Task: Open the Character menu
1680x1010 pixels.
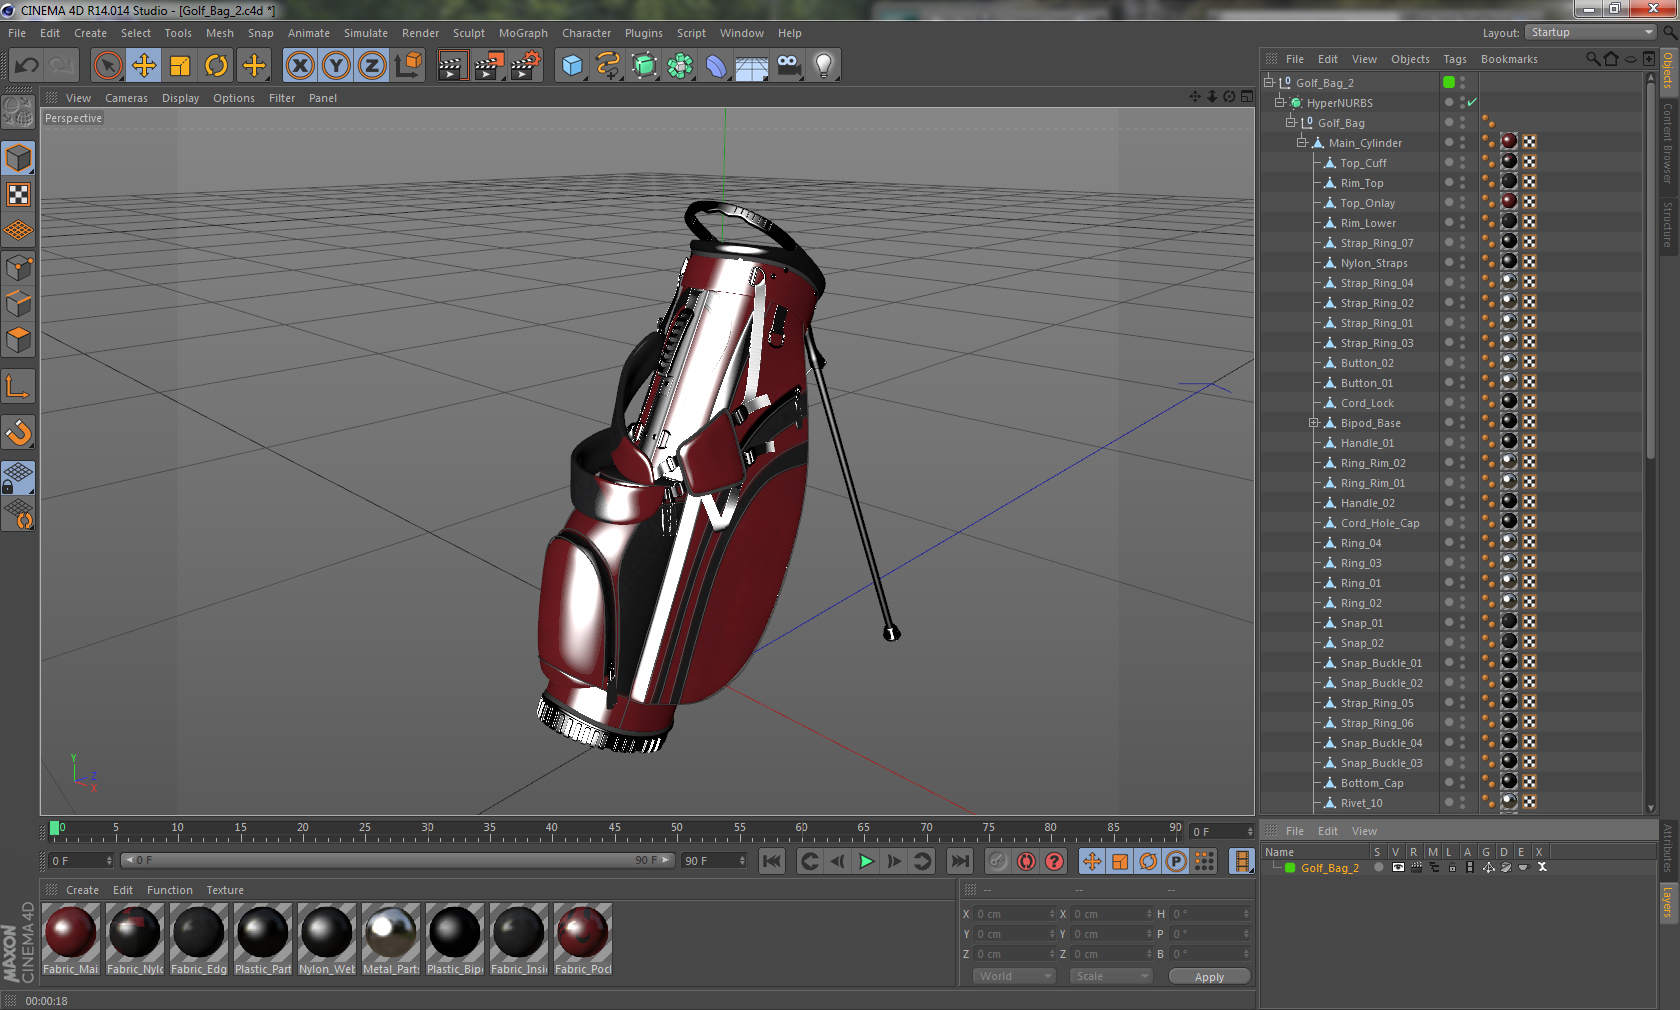Action: coord(586,33)
